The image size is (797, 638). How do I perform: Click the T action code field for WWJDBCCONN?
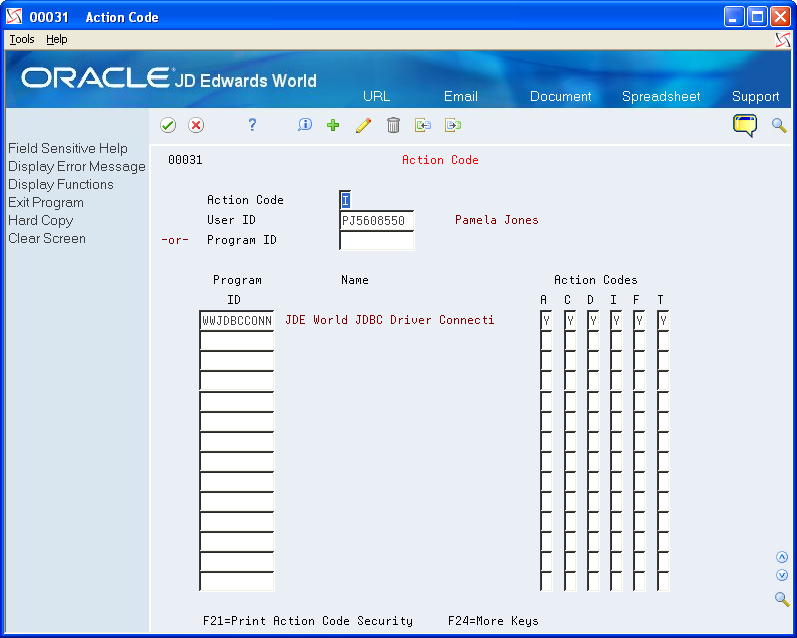click(x=663, y=320)
